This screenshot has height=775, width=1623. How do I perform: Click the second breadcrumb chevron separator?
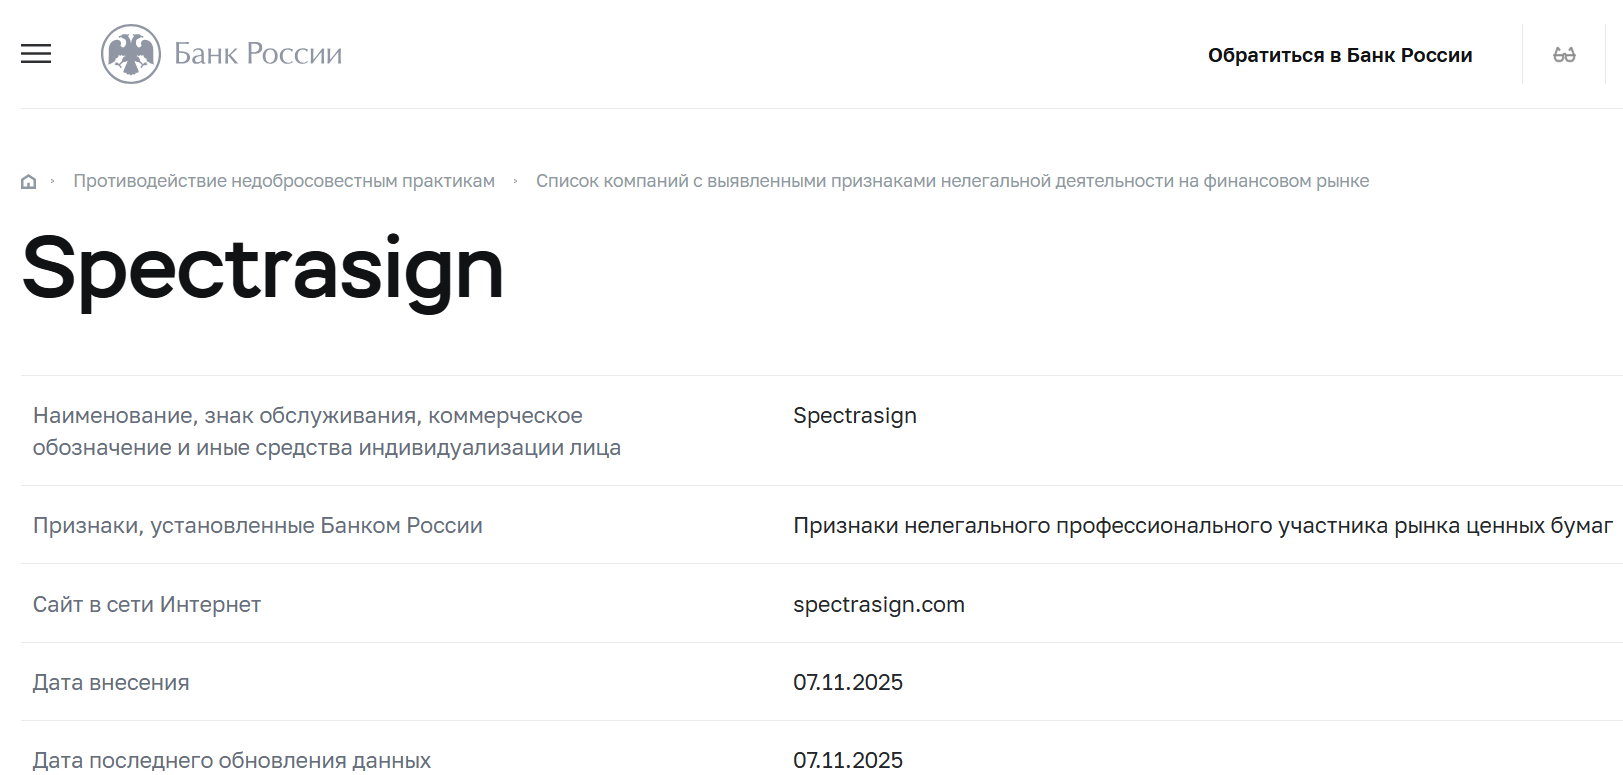pyautogui.click(x=515, y=181)
